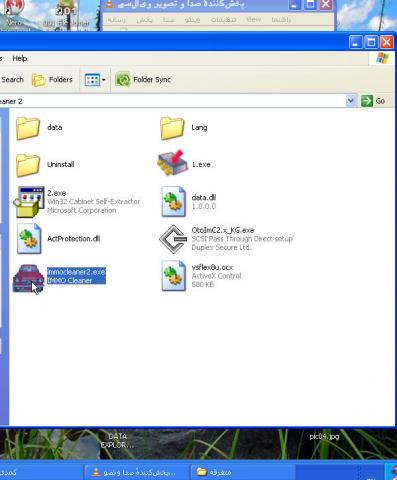
Task: Select the vsflex8u.ocx file icon
Action: 173,276
